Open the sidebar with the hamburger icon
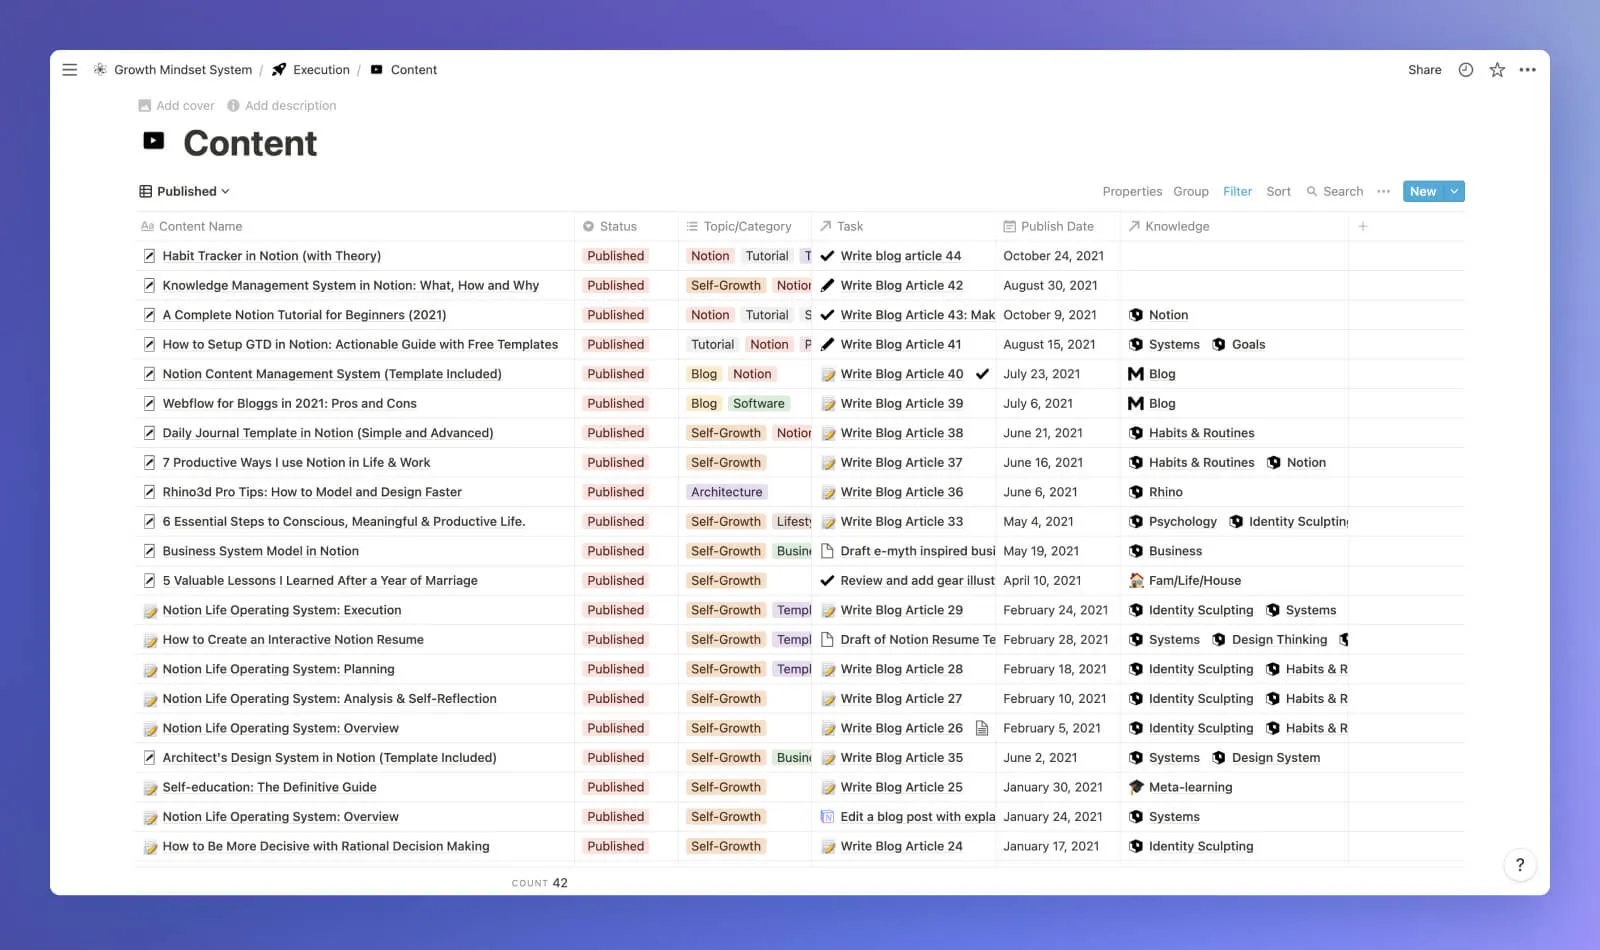The width and height of the screenshot is (1600, 950). [69, 69]
